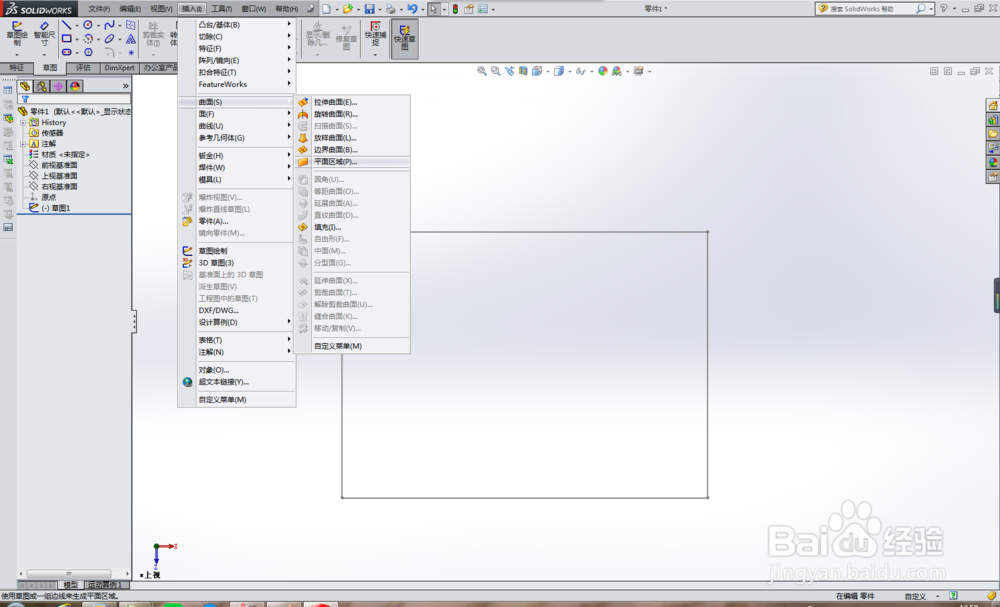Image resolution: width=1000 pixels, height=607 pixels.
Task: Click the Zoom to Area icon
Action: coord(496,71)
